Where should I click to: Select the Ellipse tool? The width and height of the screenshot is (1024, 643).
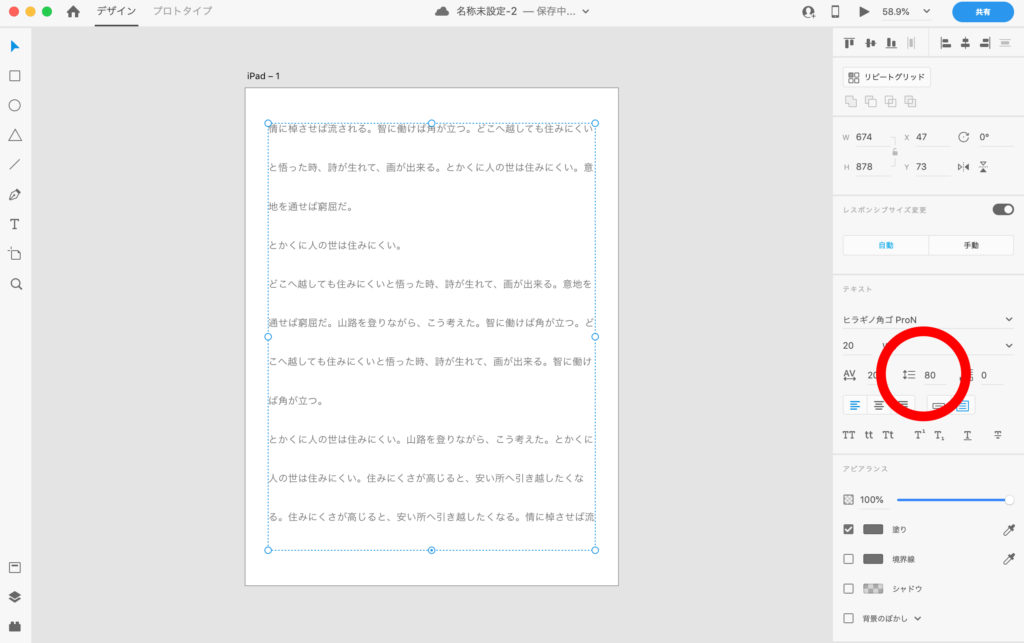pyautogui.click(x=15, y=105)
